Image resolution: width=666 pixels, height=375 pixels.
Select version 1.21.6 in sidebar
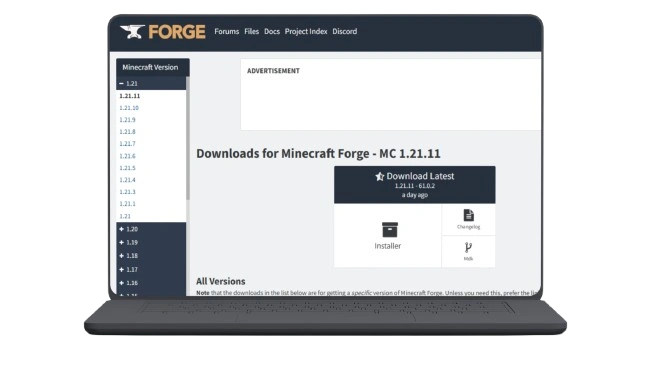point(127,156)
